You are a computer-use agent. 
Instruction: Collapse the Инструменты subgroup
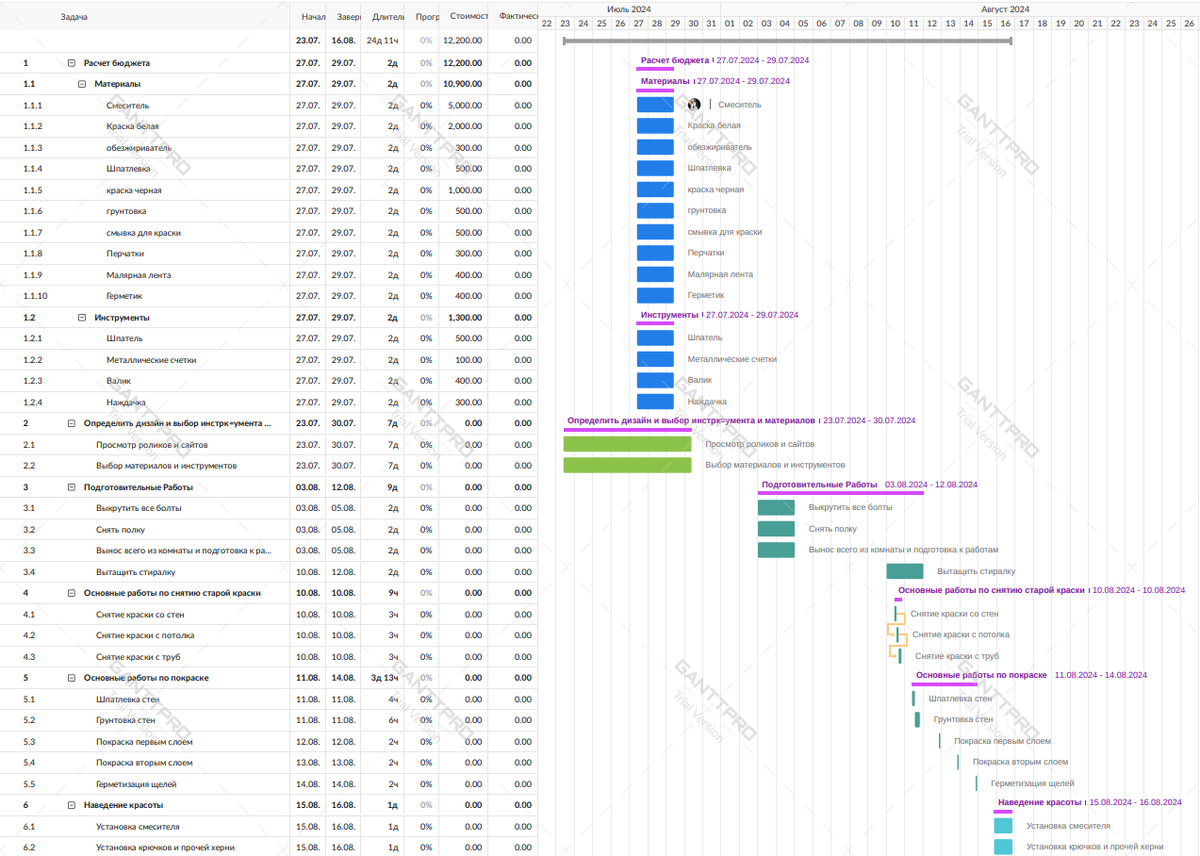point(82,318)
